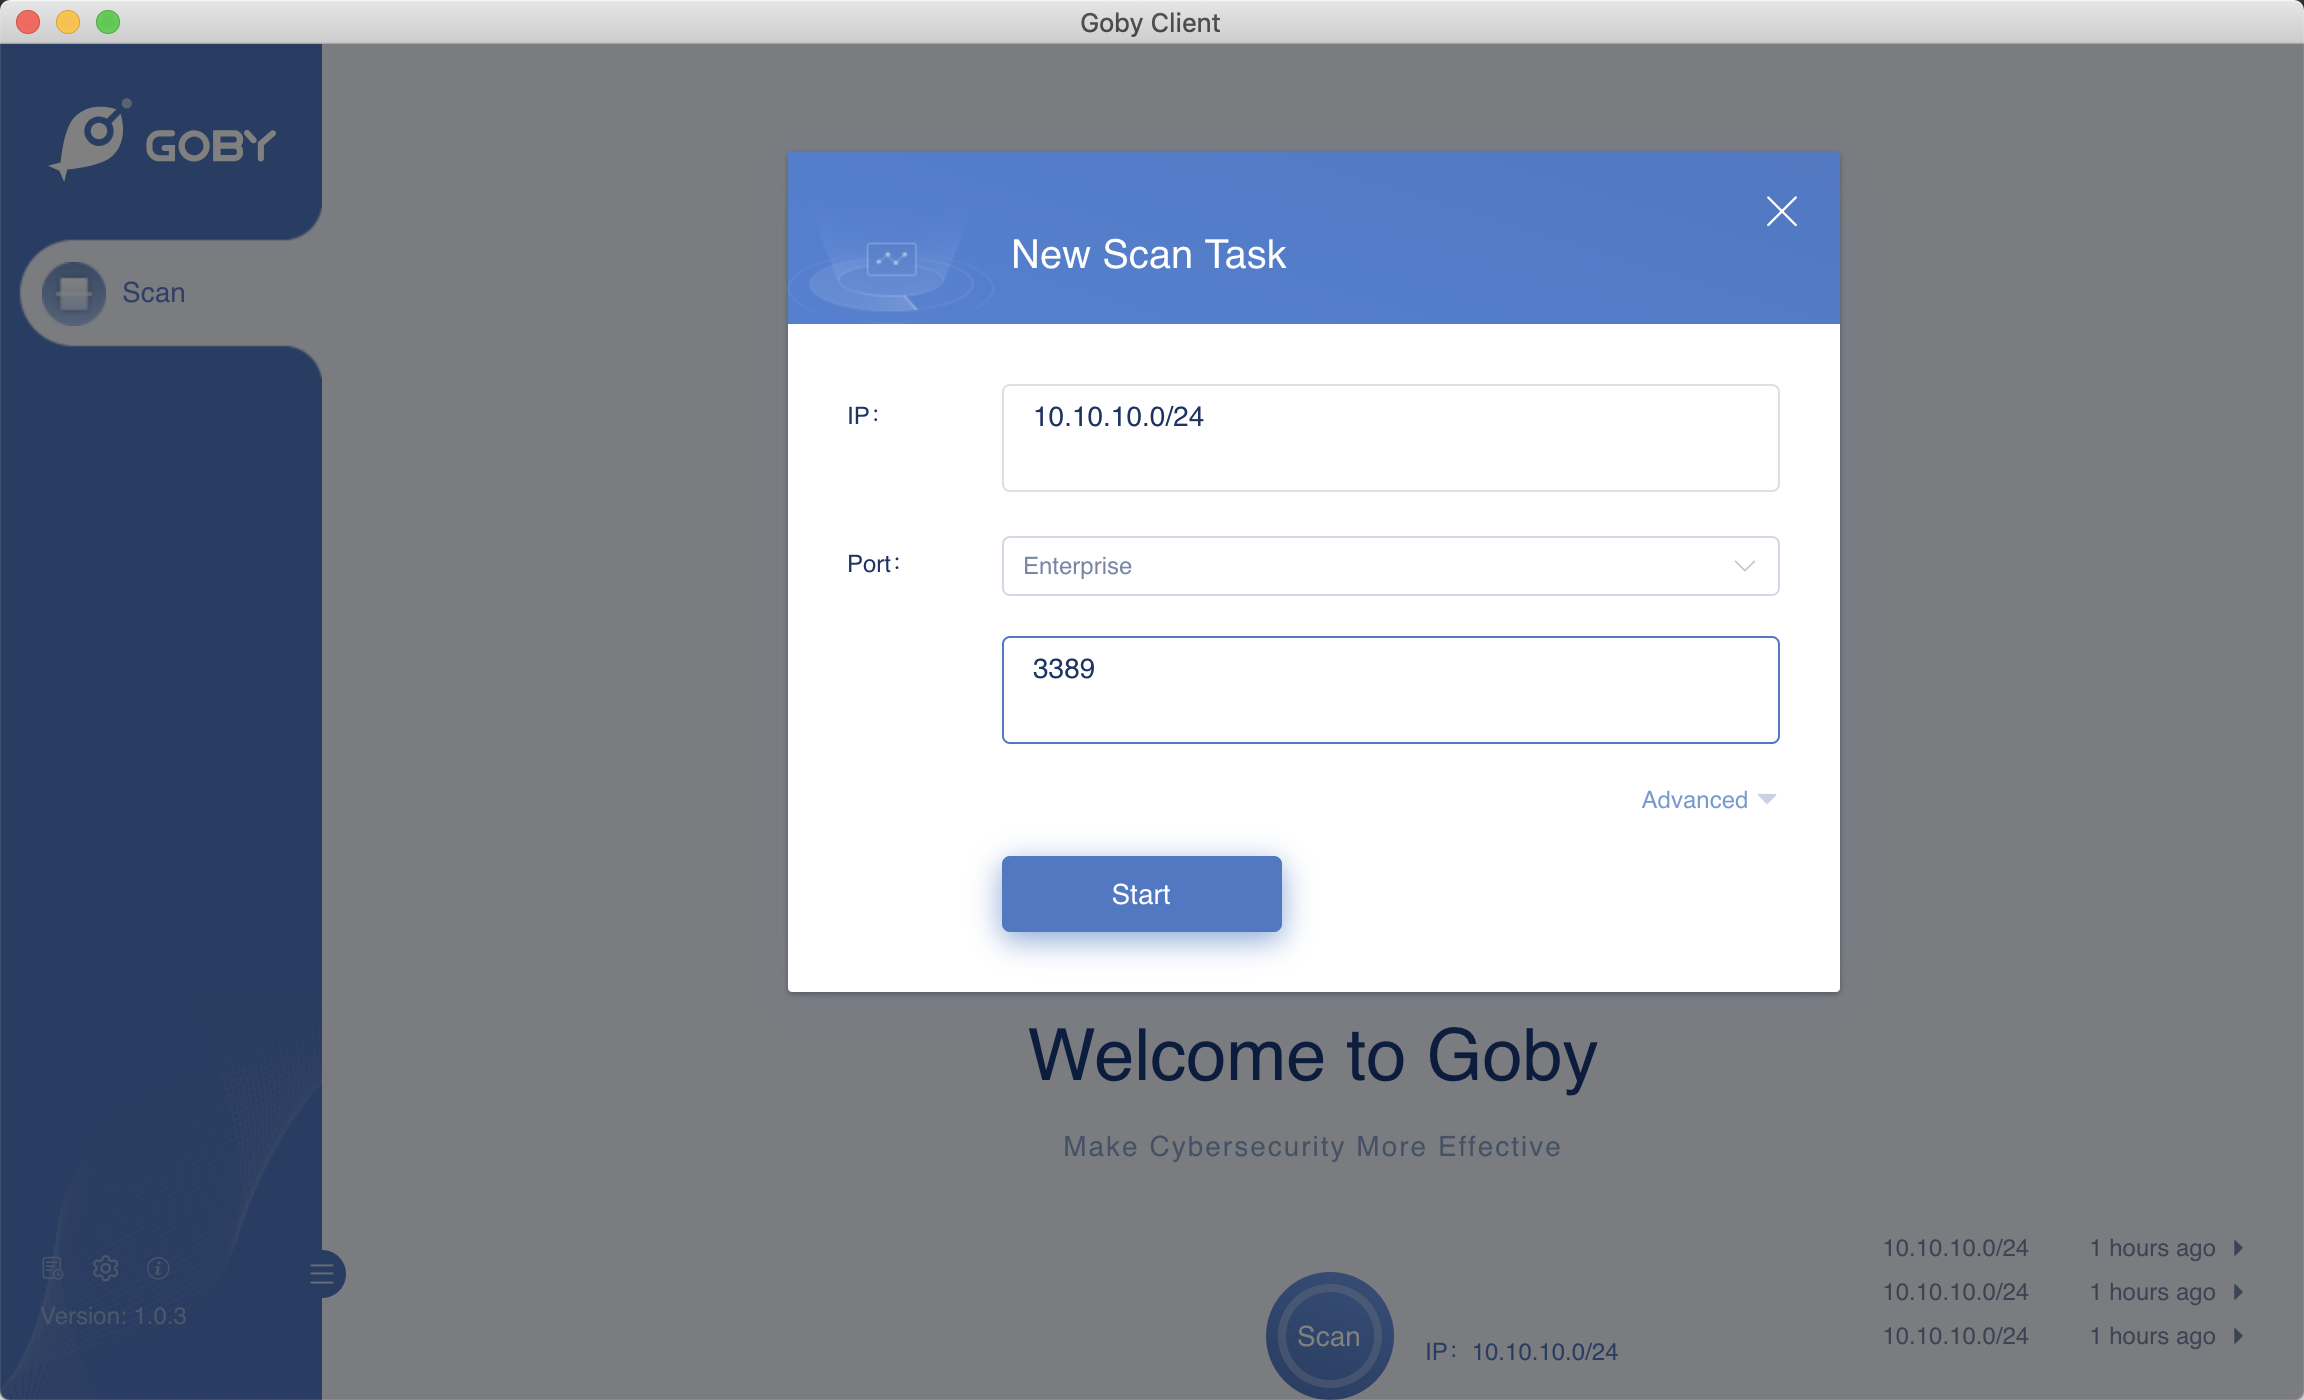Click the IP address input field

tap(1390, 438)
